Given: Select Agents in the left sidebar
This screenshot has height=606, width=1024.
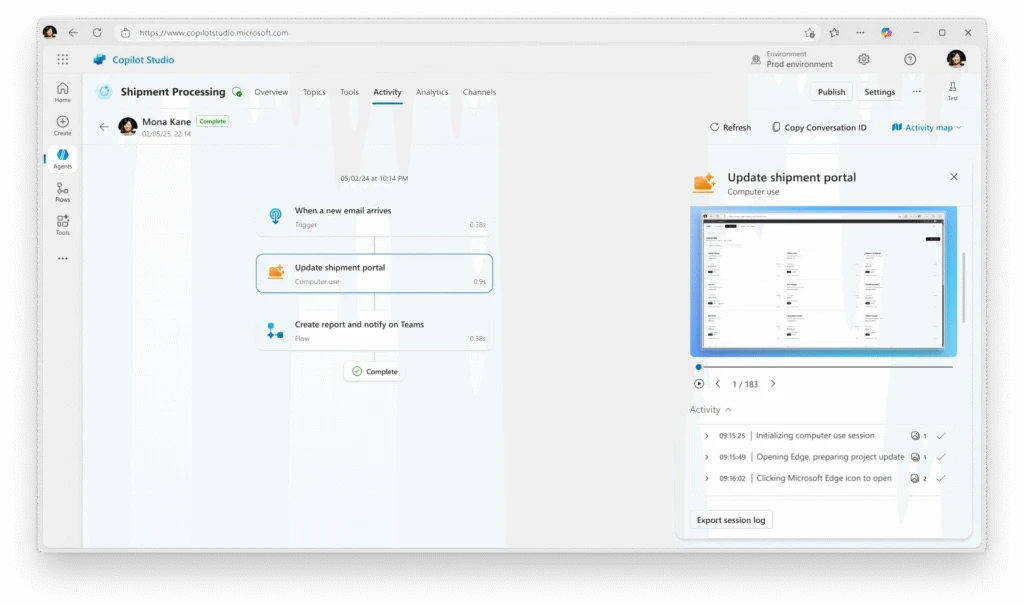Looking at the screenshot, I should [x=61, y=157].
